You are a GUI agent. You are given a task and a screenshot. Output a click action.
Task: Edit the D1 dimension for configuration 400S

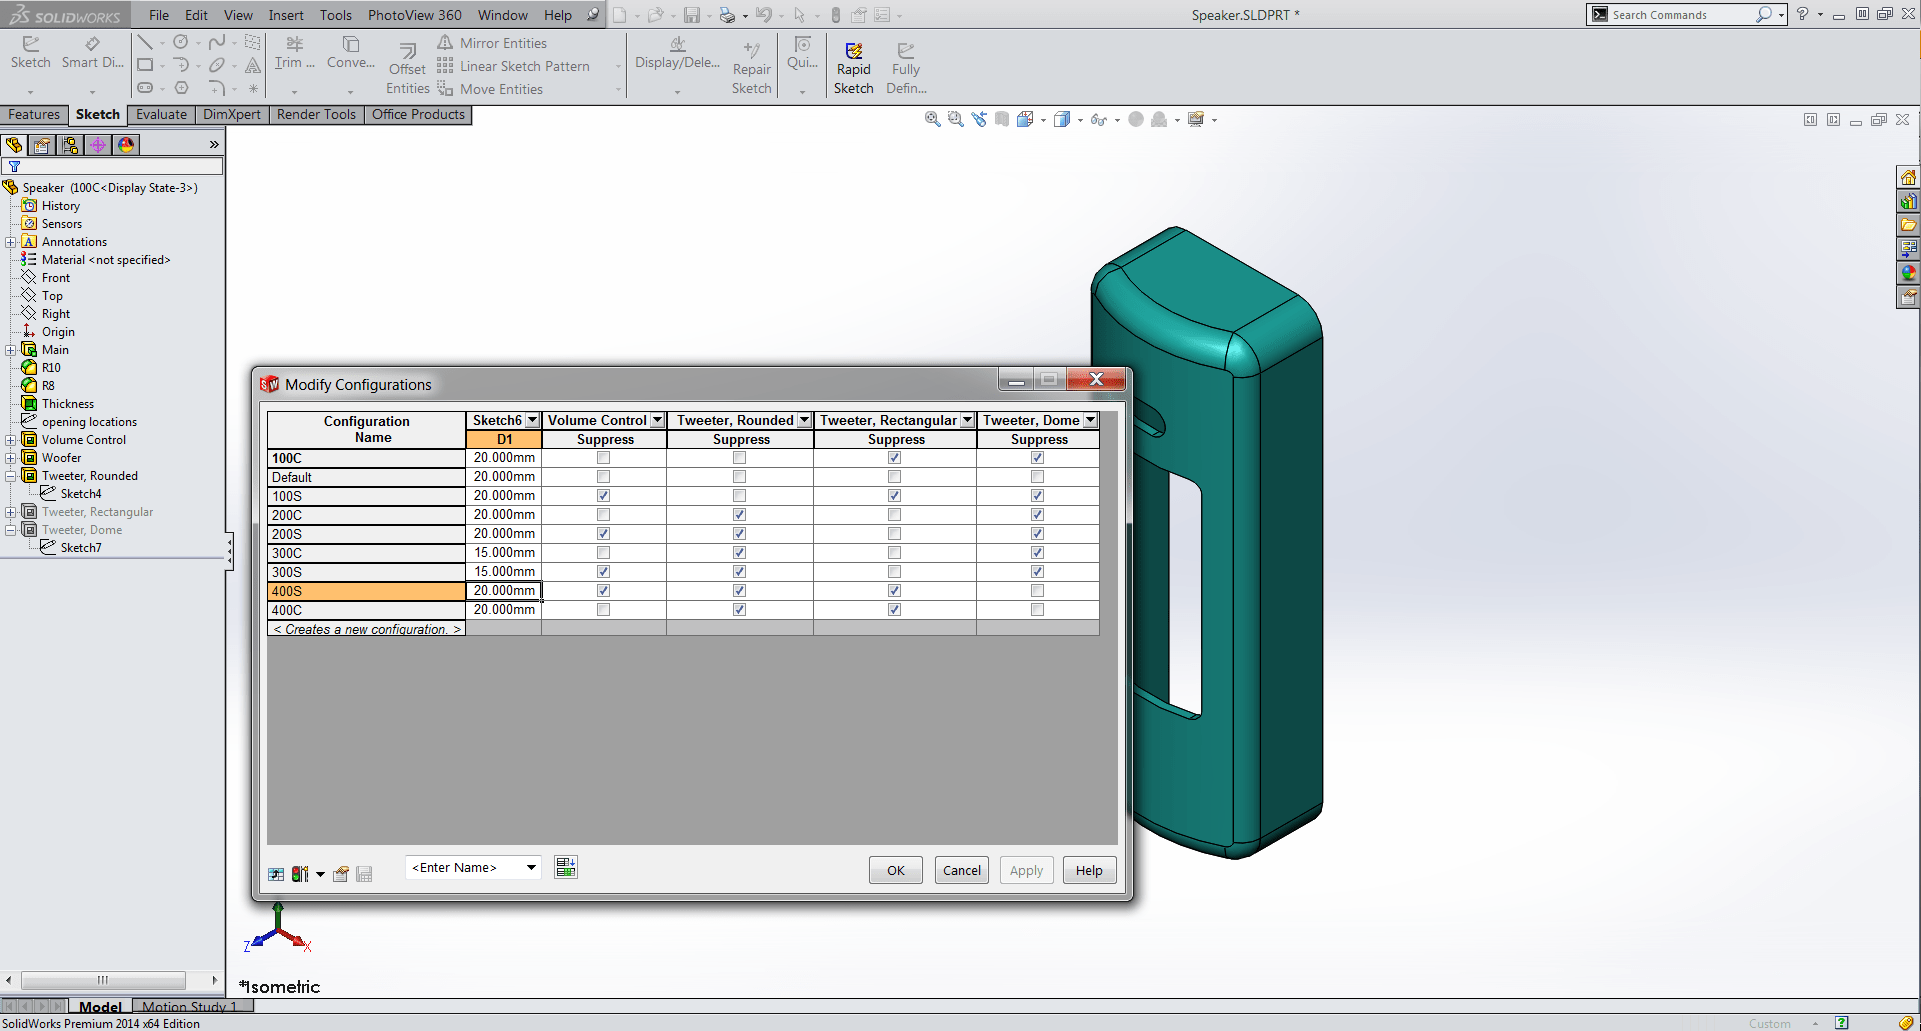pyautogui.click(x=503, y=590)
